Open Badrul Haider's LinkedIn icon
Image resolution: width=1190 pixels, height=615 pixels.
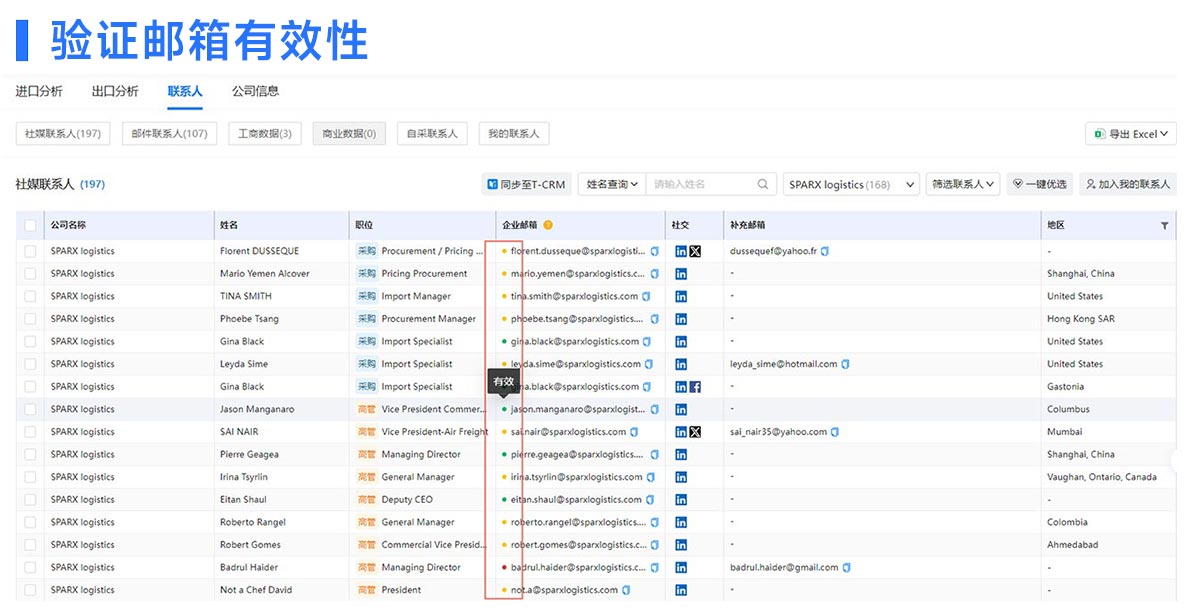(x=681, y=568)
